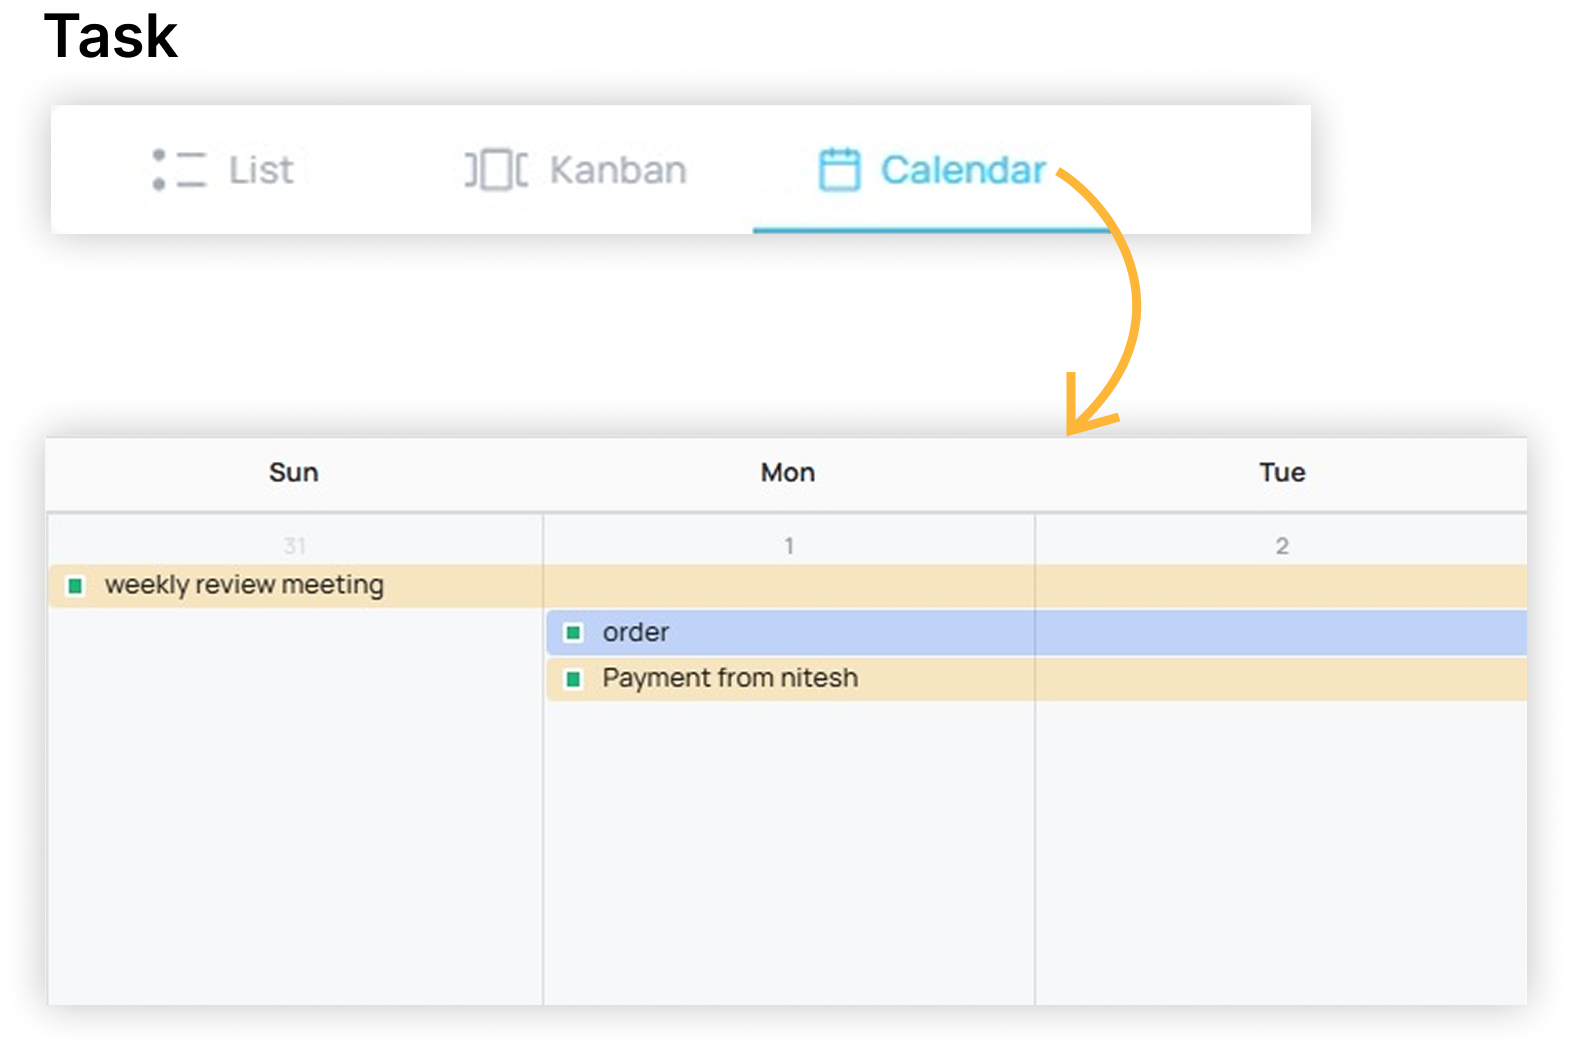Switch to the List tab label

point(261,170)
